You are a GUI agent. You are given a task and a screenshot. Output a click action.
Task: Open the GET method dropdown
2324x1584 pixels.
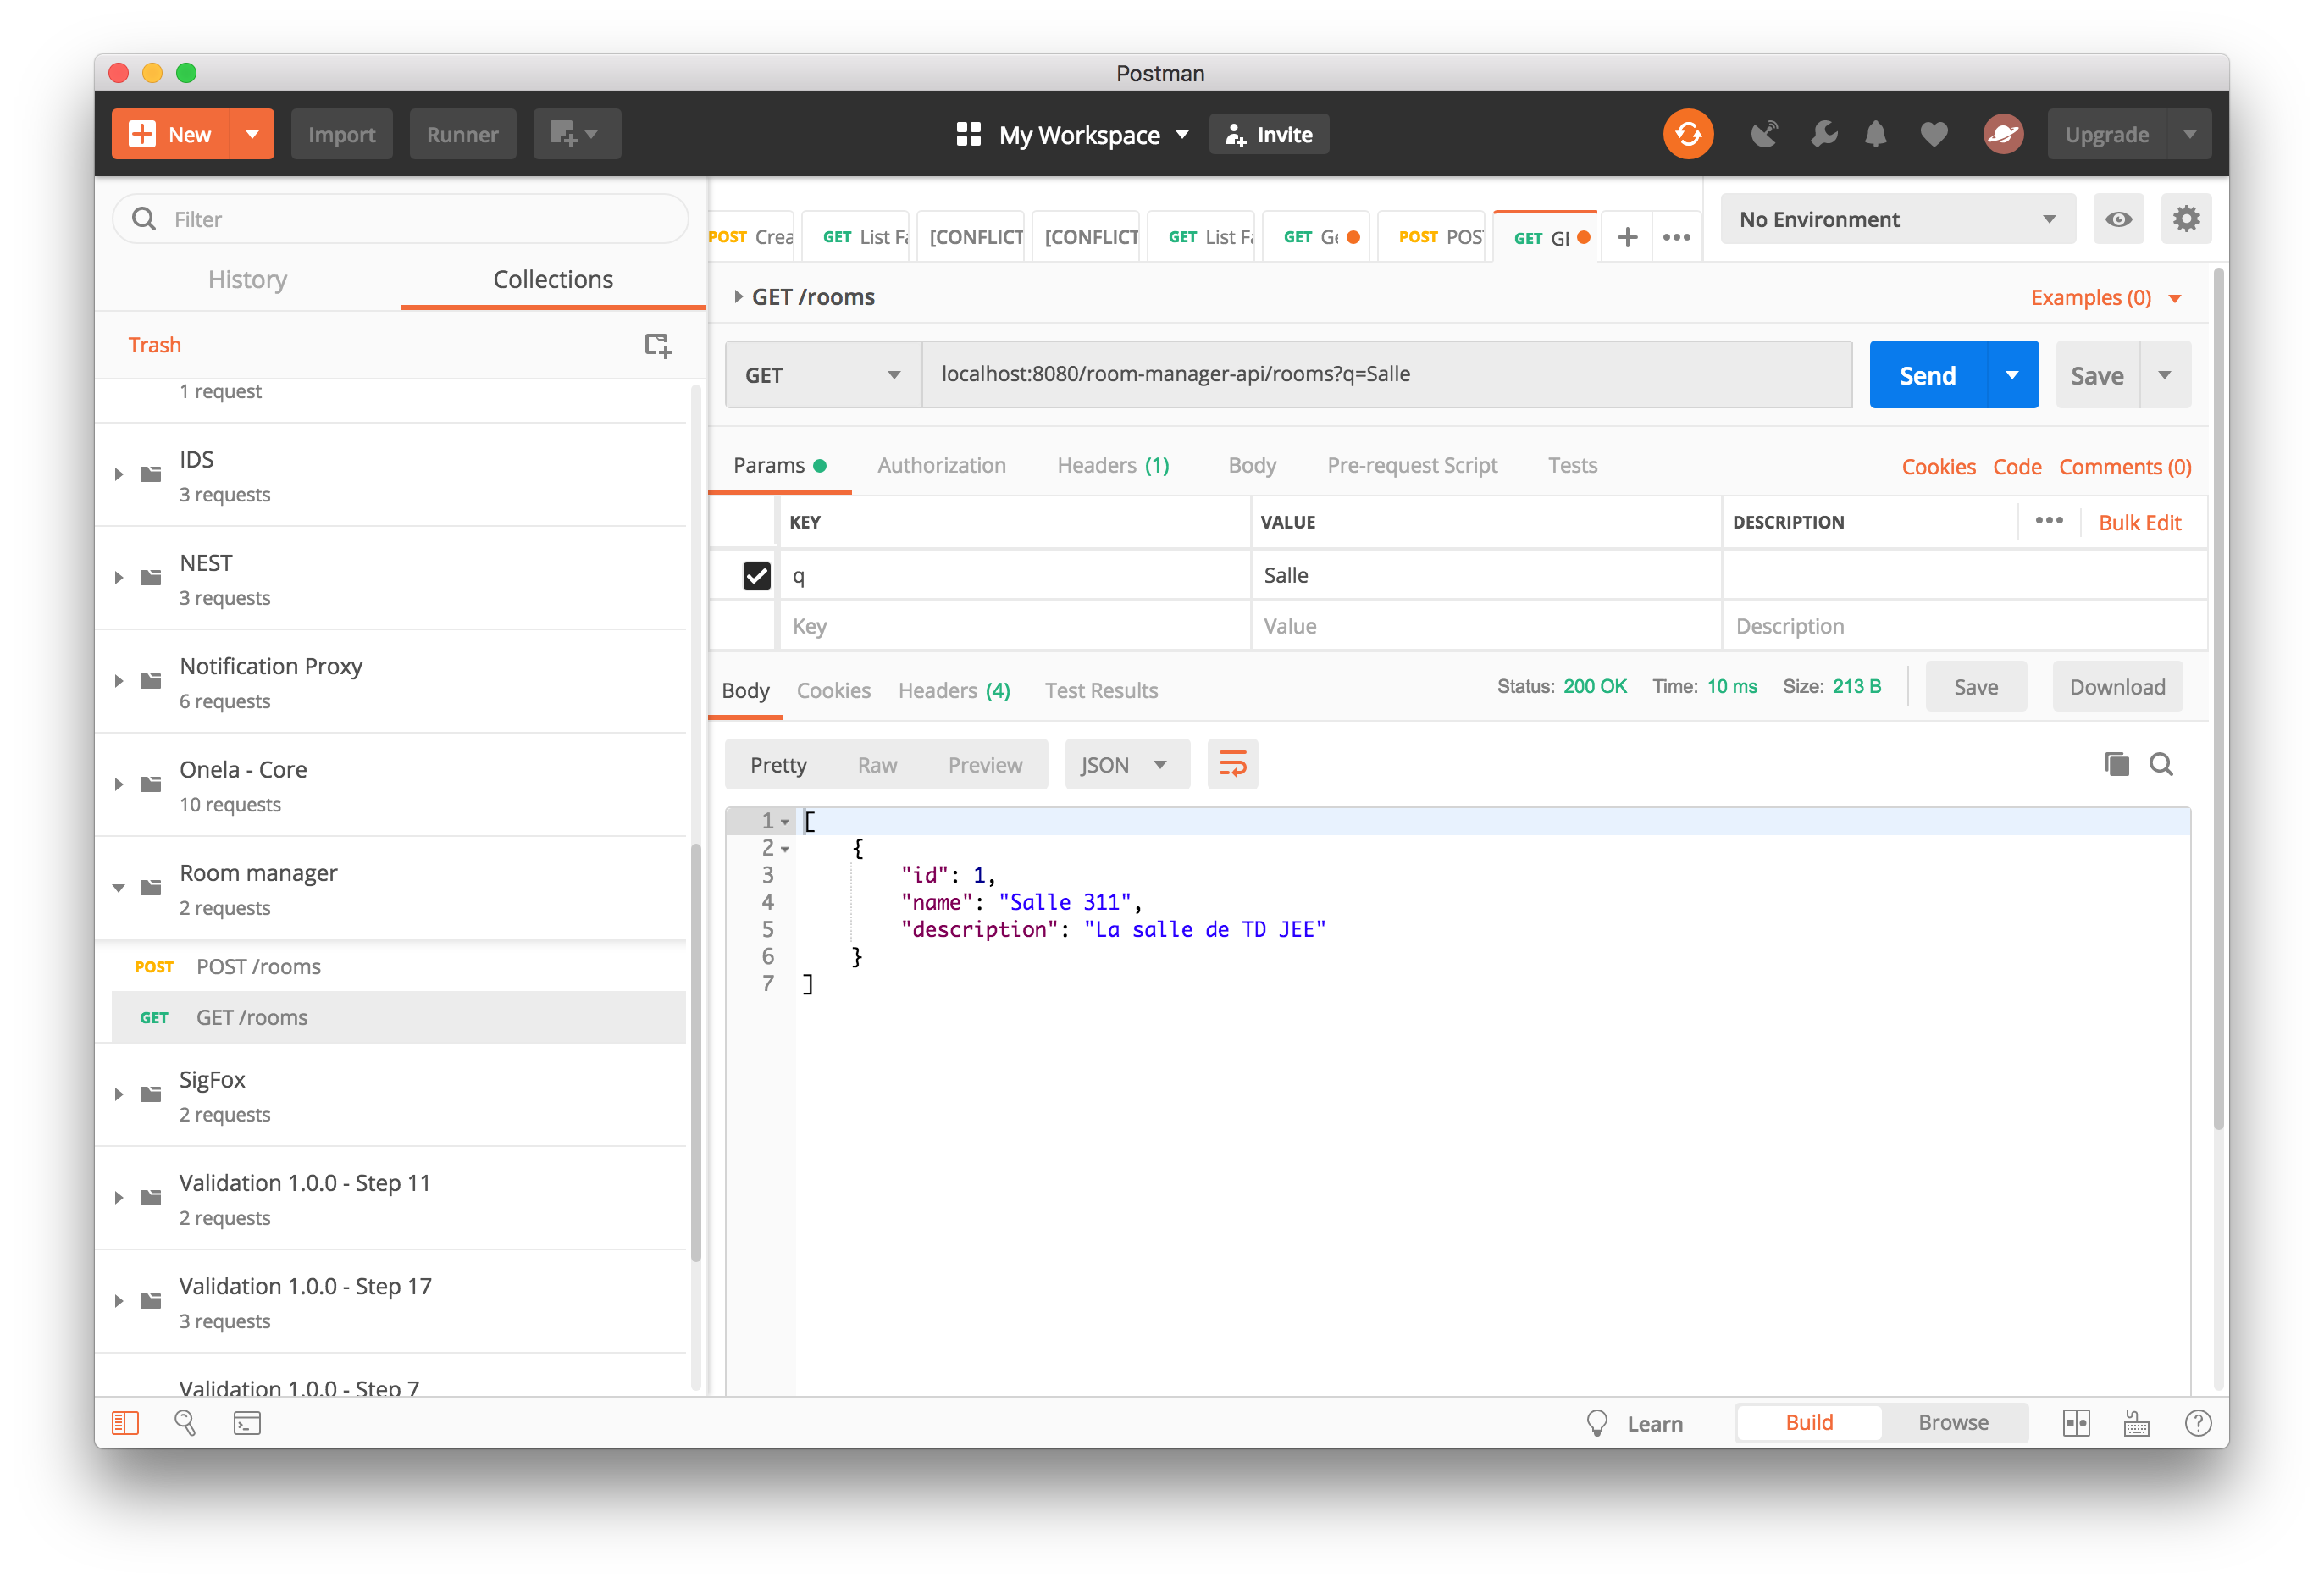(823, 375)
